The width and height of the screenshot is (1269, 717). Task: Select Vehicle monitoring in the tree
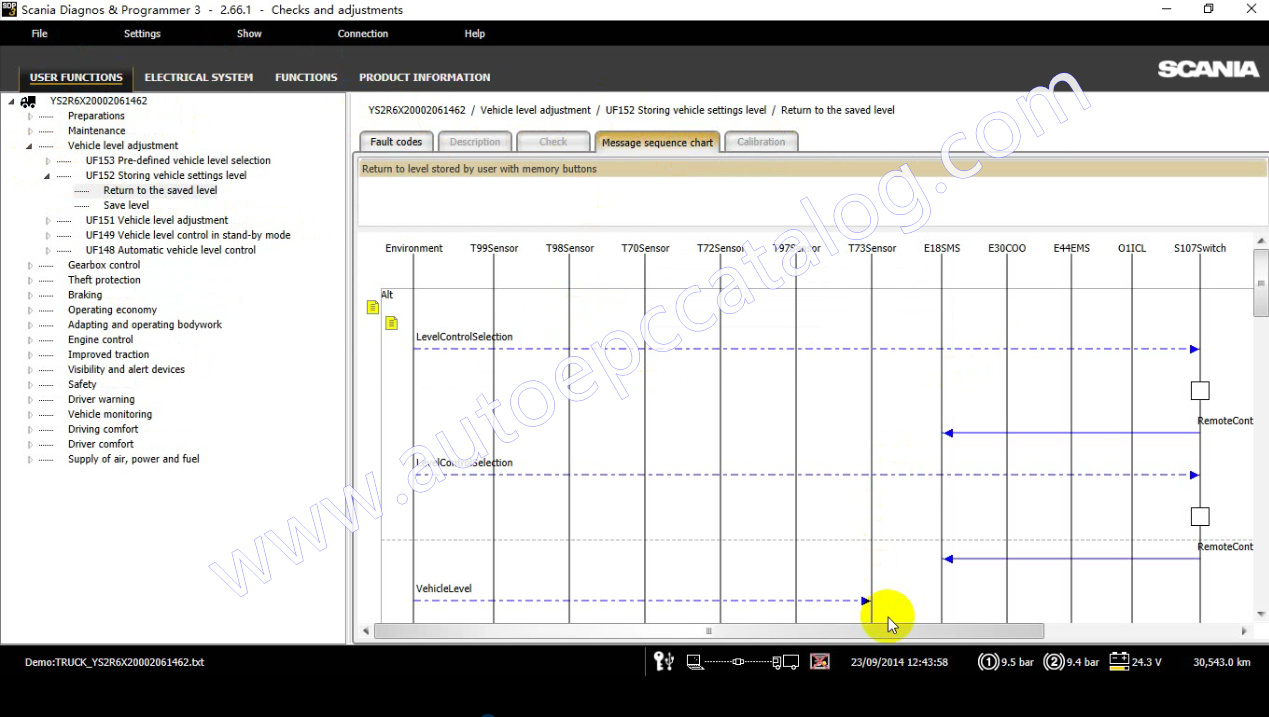110,415
